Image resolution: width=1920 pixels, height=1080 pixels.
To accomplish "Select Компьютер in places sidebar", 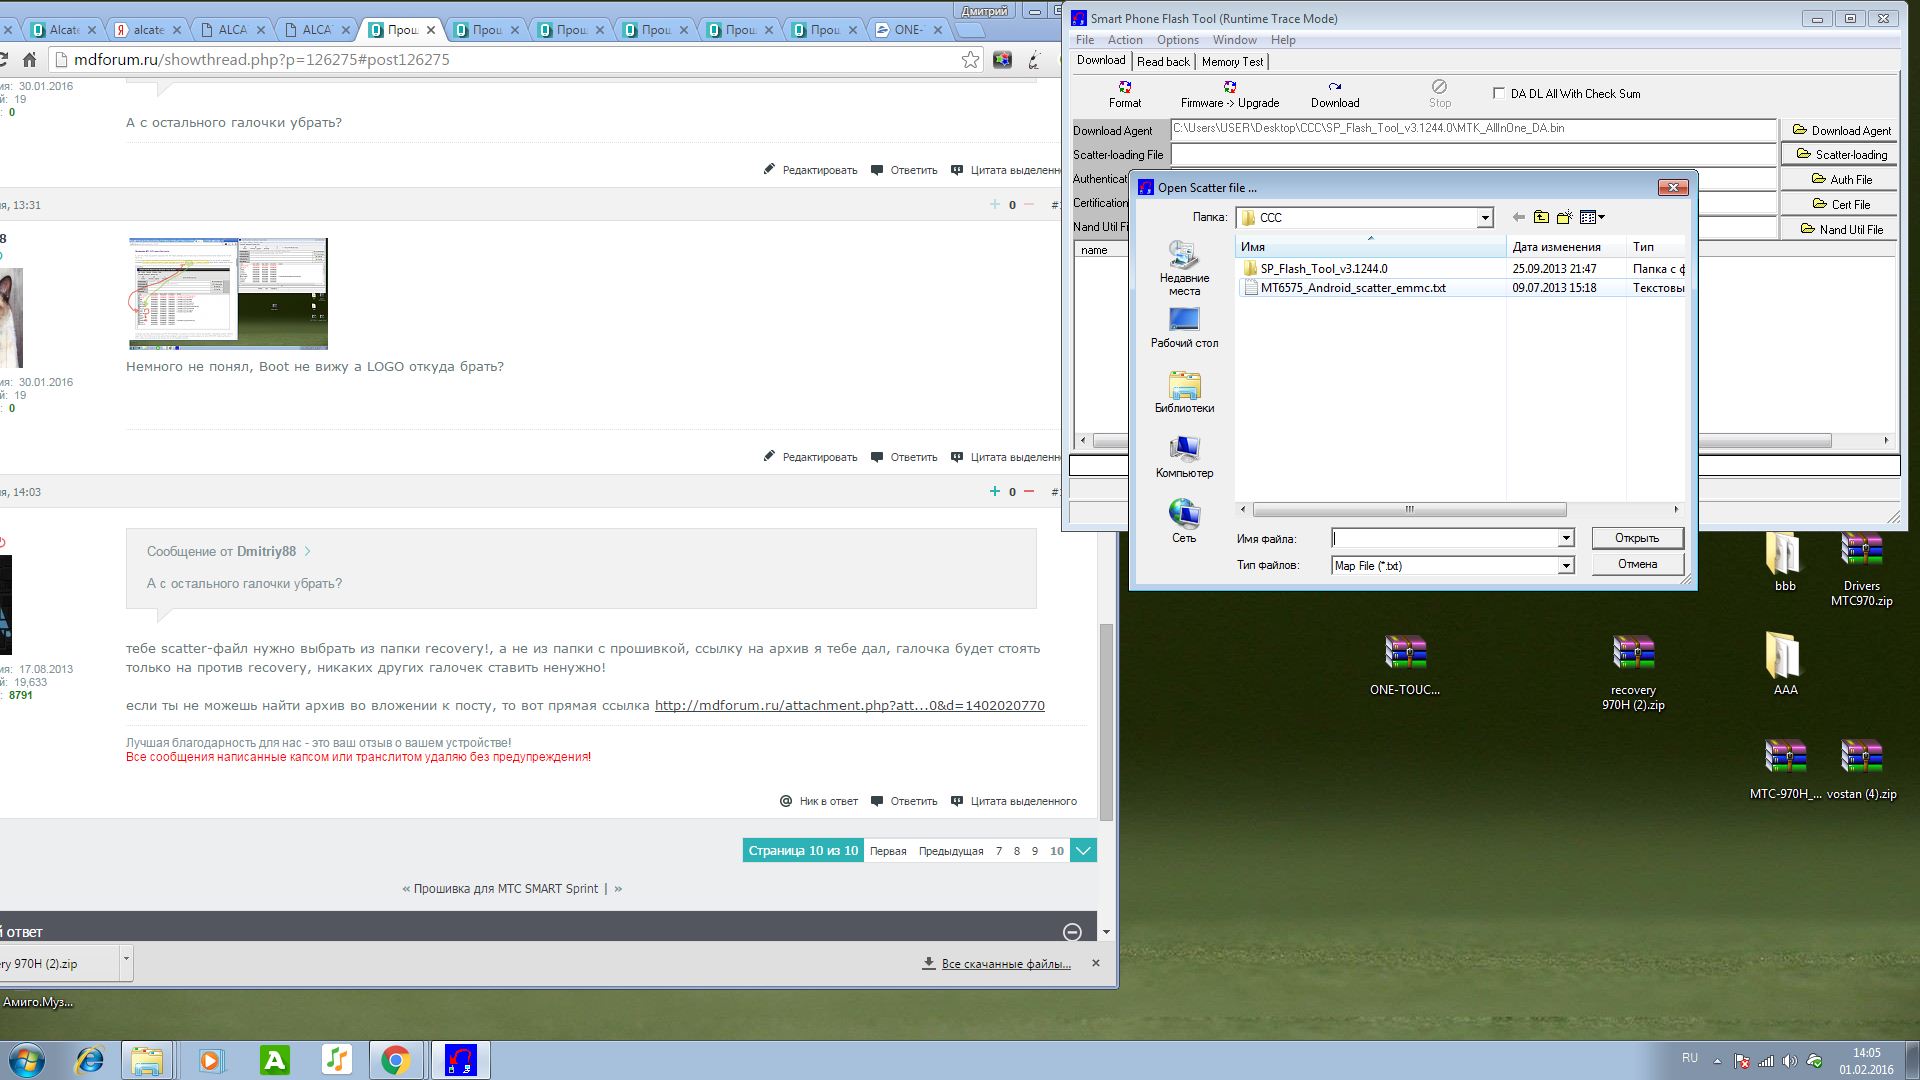I will 1184,456.
